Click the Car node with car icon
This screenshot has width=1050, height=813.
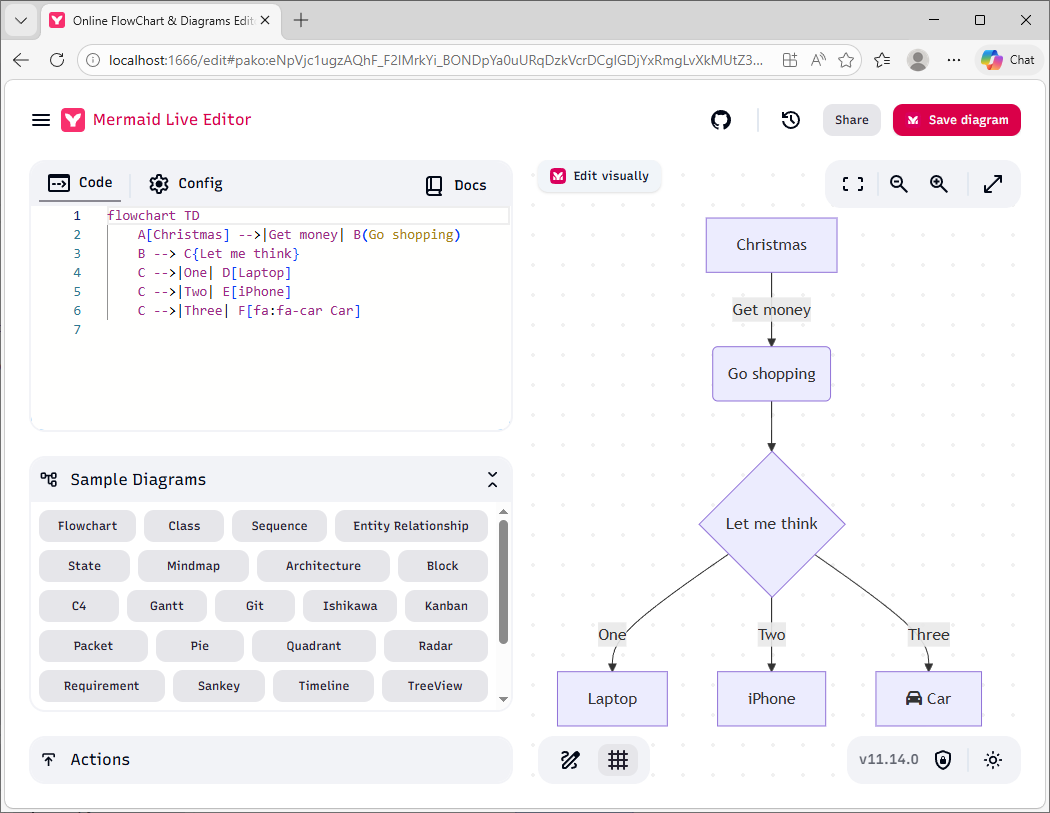(928, 698)
